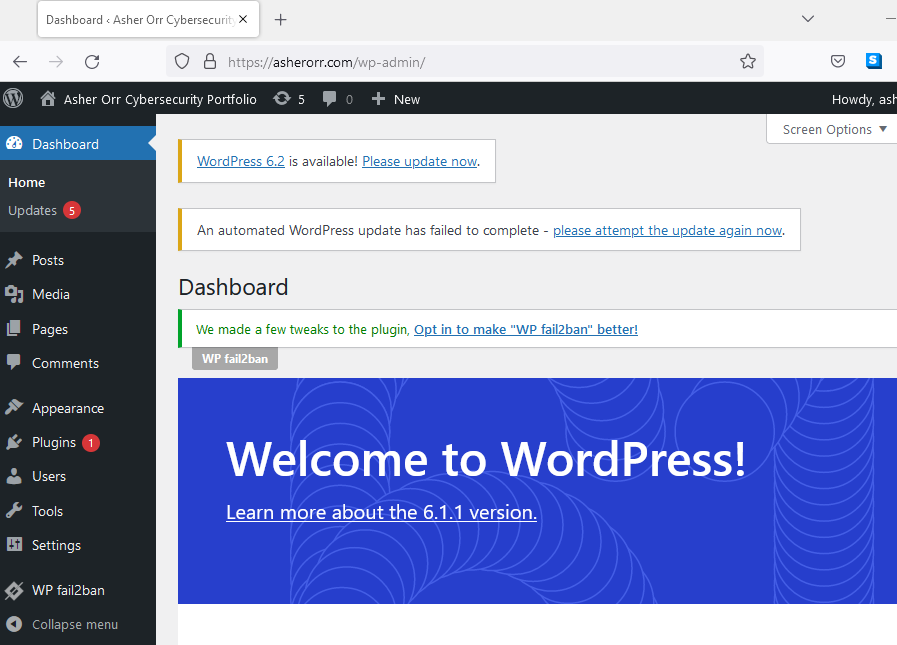The image size is (897, 645).
Task: Reload the page with refresh icon
Action: [x=92, y=62]
